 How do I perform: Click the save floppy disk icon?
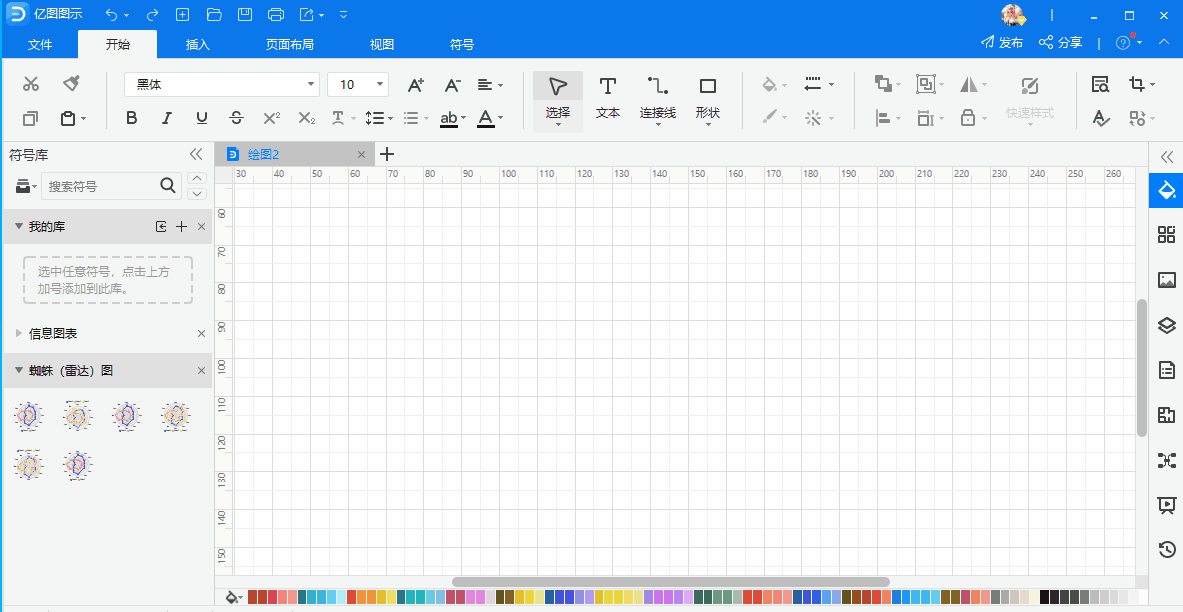tap(244, 14)
